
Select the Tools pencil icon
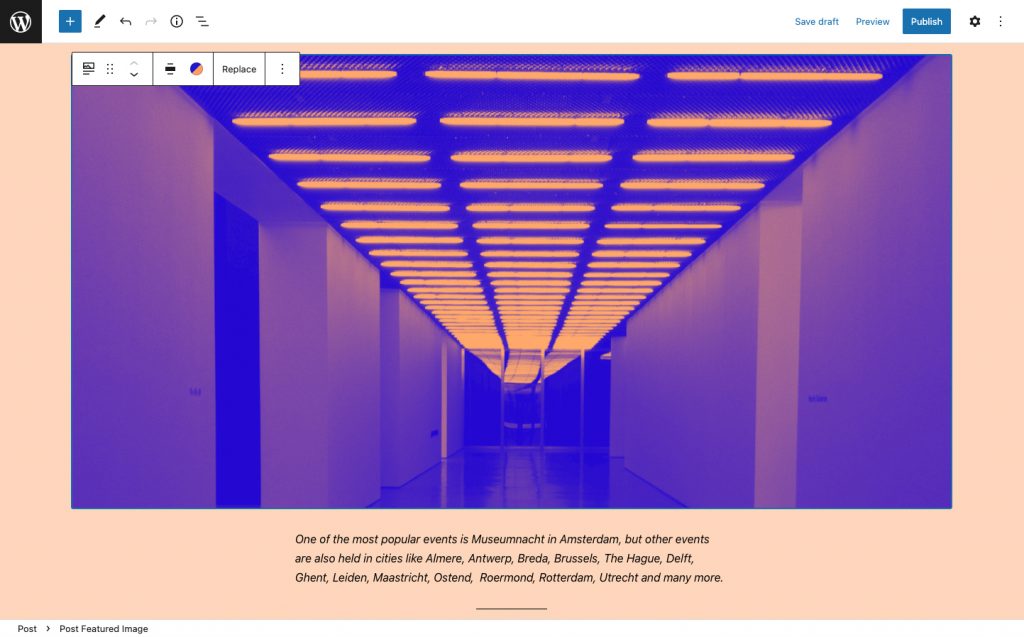[x=99, y=22]
